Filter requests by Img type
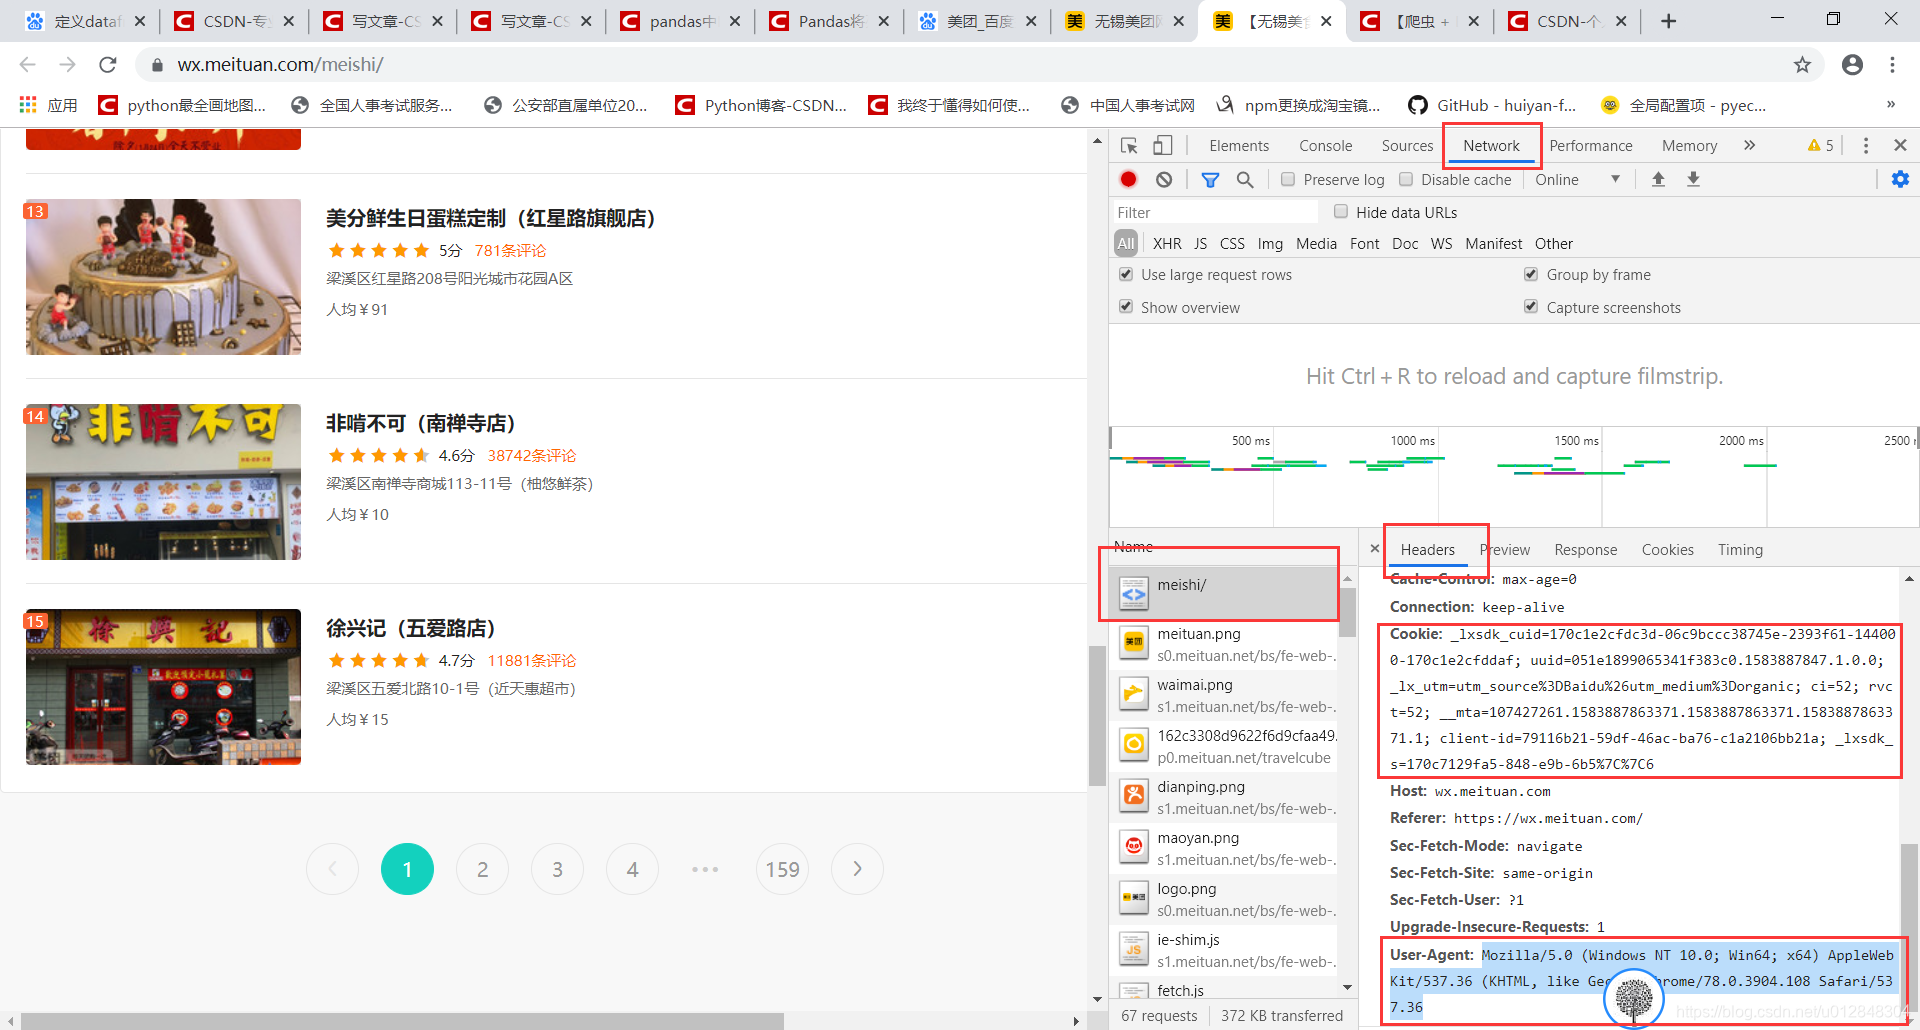Viewport: 1920px width, 1030px height. (x=1270, y=243)
